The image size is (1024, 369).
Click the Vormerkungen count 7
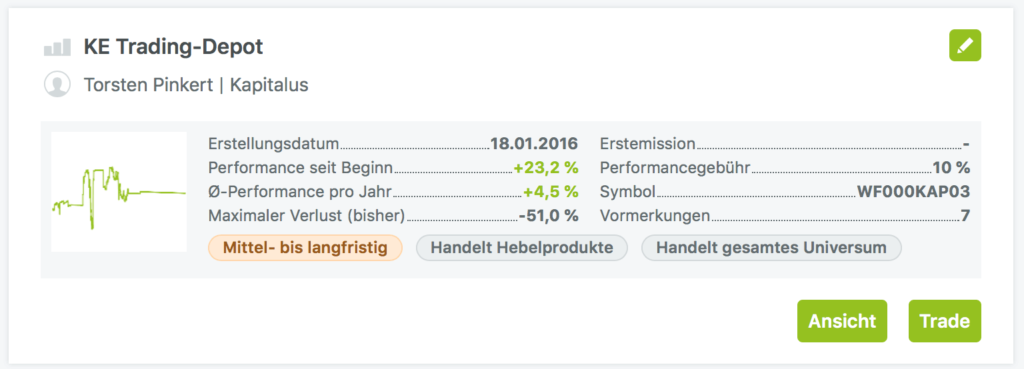tap(965, 216)
